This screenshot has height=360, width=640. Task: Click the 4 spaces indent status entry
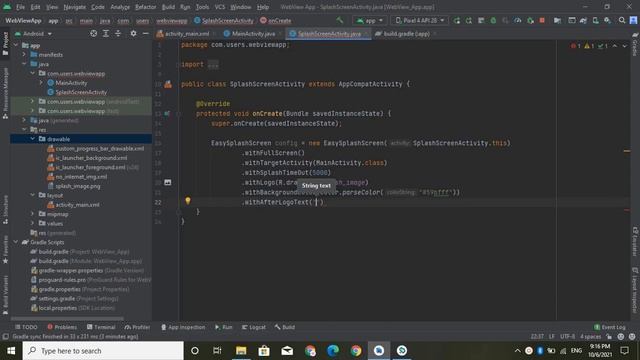click(x=591, y=336)
